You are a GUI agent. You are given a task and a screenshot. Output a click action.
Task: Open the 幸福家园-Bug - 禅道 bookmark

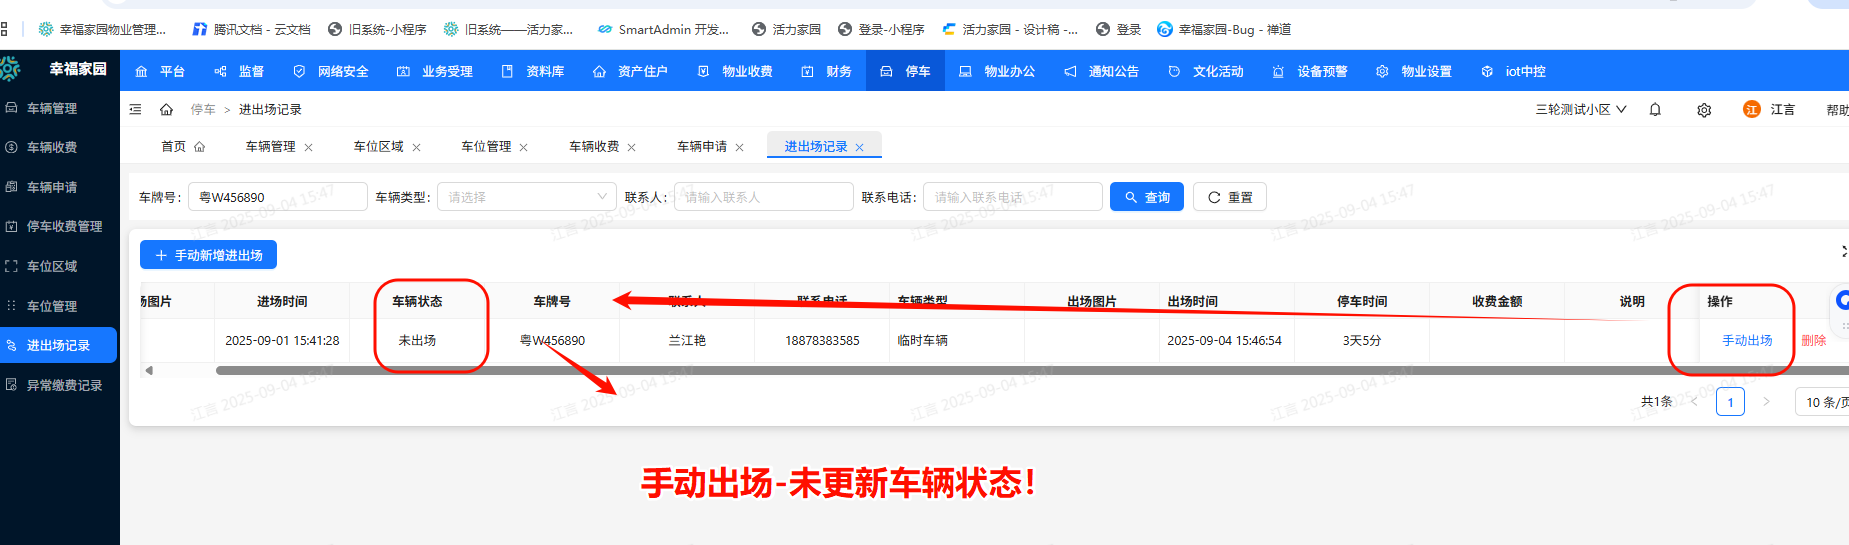pos(1223,29)
